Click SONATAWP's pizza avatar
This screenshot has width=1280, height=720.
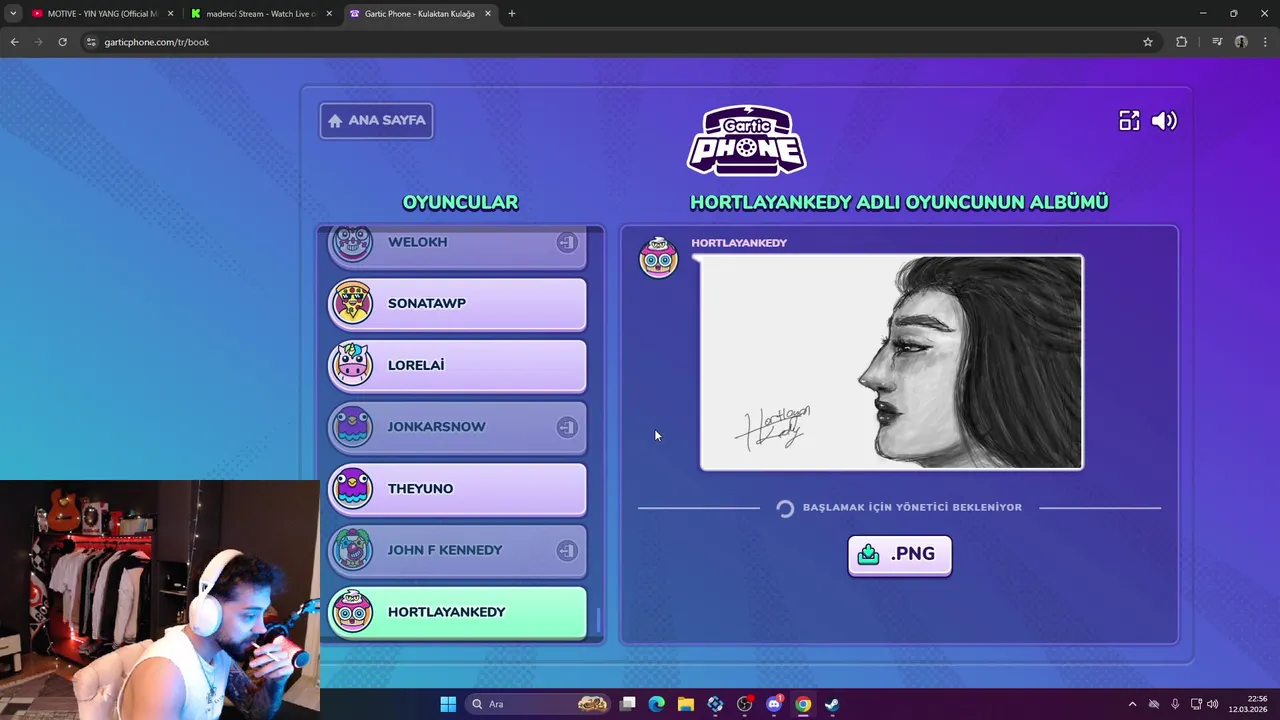point(352,303)
